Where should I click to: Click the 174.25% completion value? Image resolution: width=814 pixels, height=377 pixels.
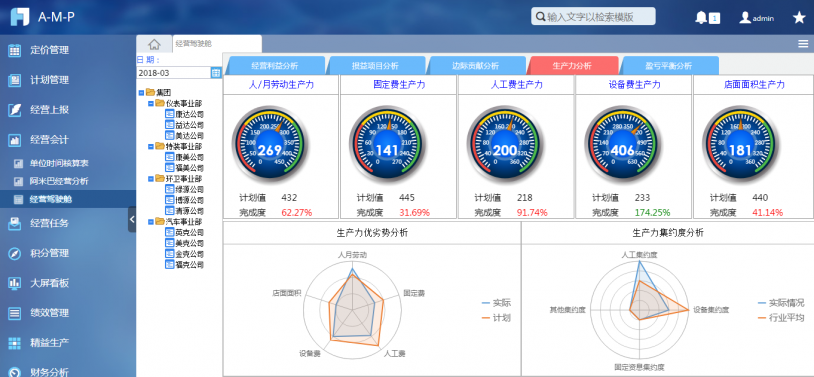(x=652, y=212)
